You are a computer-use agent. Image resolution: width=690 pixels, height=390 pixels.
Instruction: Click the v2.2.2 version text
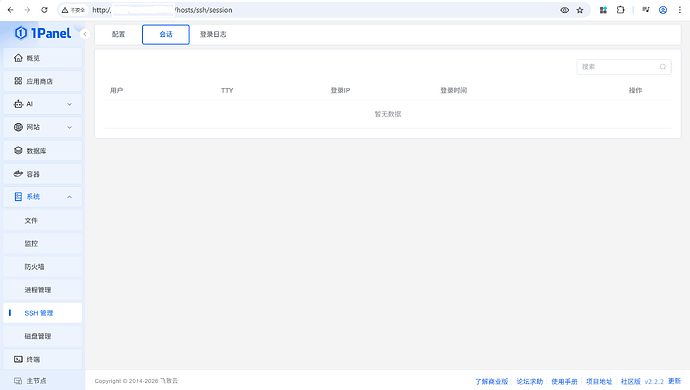(654, 381)
